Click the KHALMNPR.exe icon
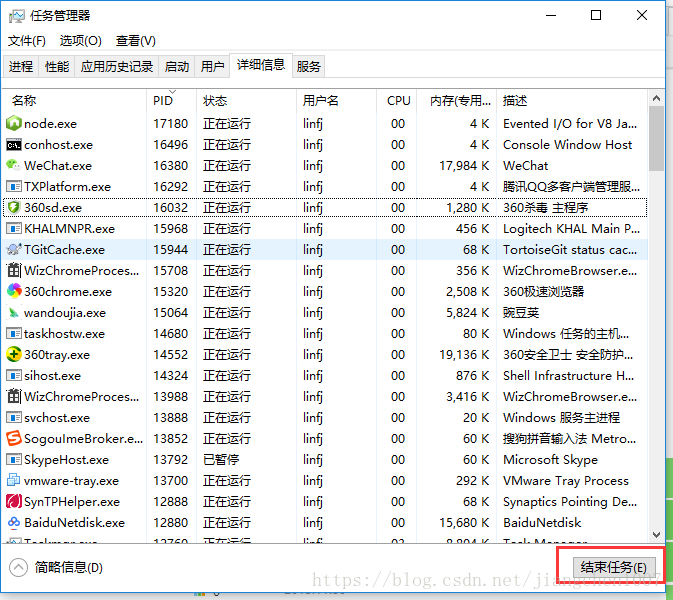Image resolution: width=673 pixels, height=600 pixels. (14, 229)
